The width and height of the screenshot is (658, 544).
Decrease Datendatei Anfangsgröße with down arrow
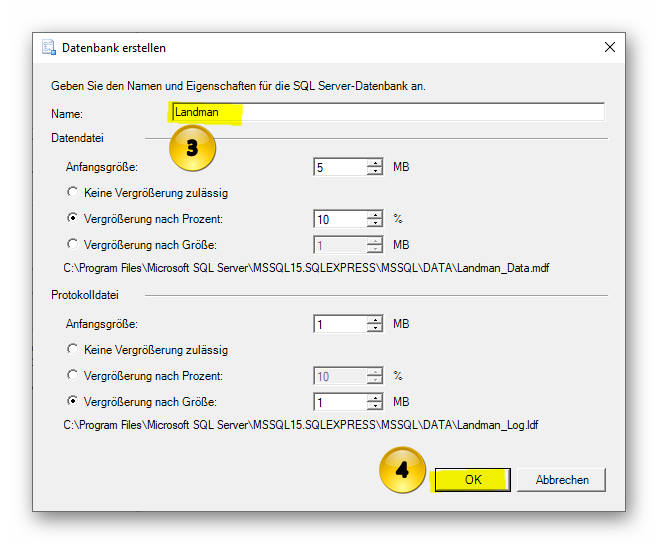tap(375, 172)
